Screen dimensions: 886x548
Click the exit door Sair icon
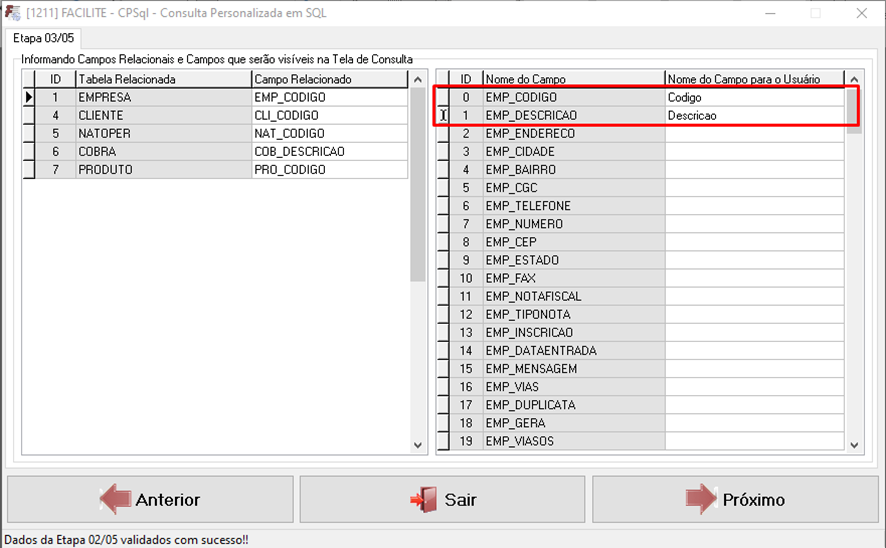pos(424,500)
